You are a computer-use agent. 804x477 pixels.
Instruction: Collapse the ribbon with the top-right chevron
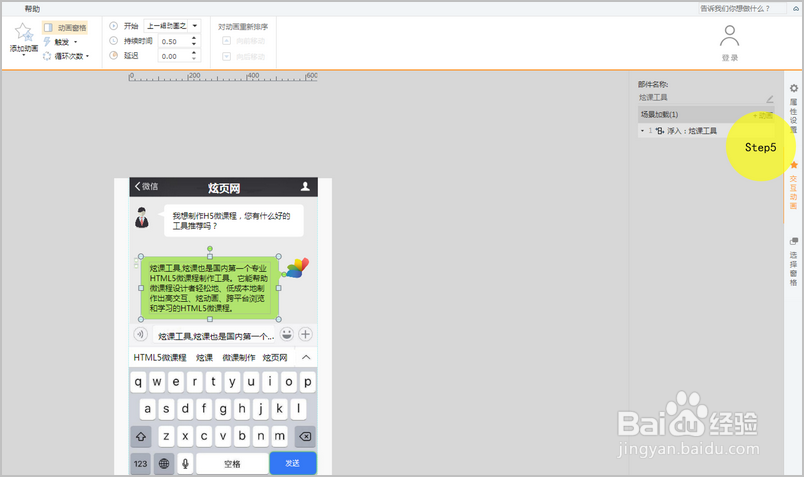[x=796, y=9]
